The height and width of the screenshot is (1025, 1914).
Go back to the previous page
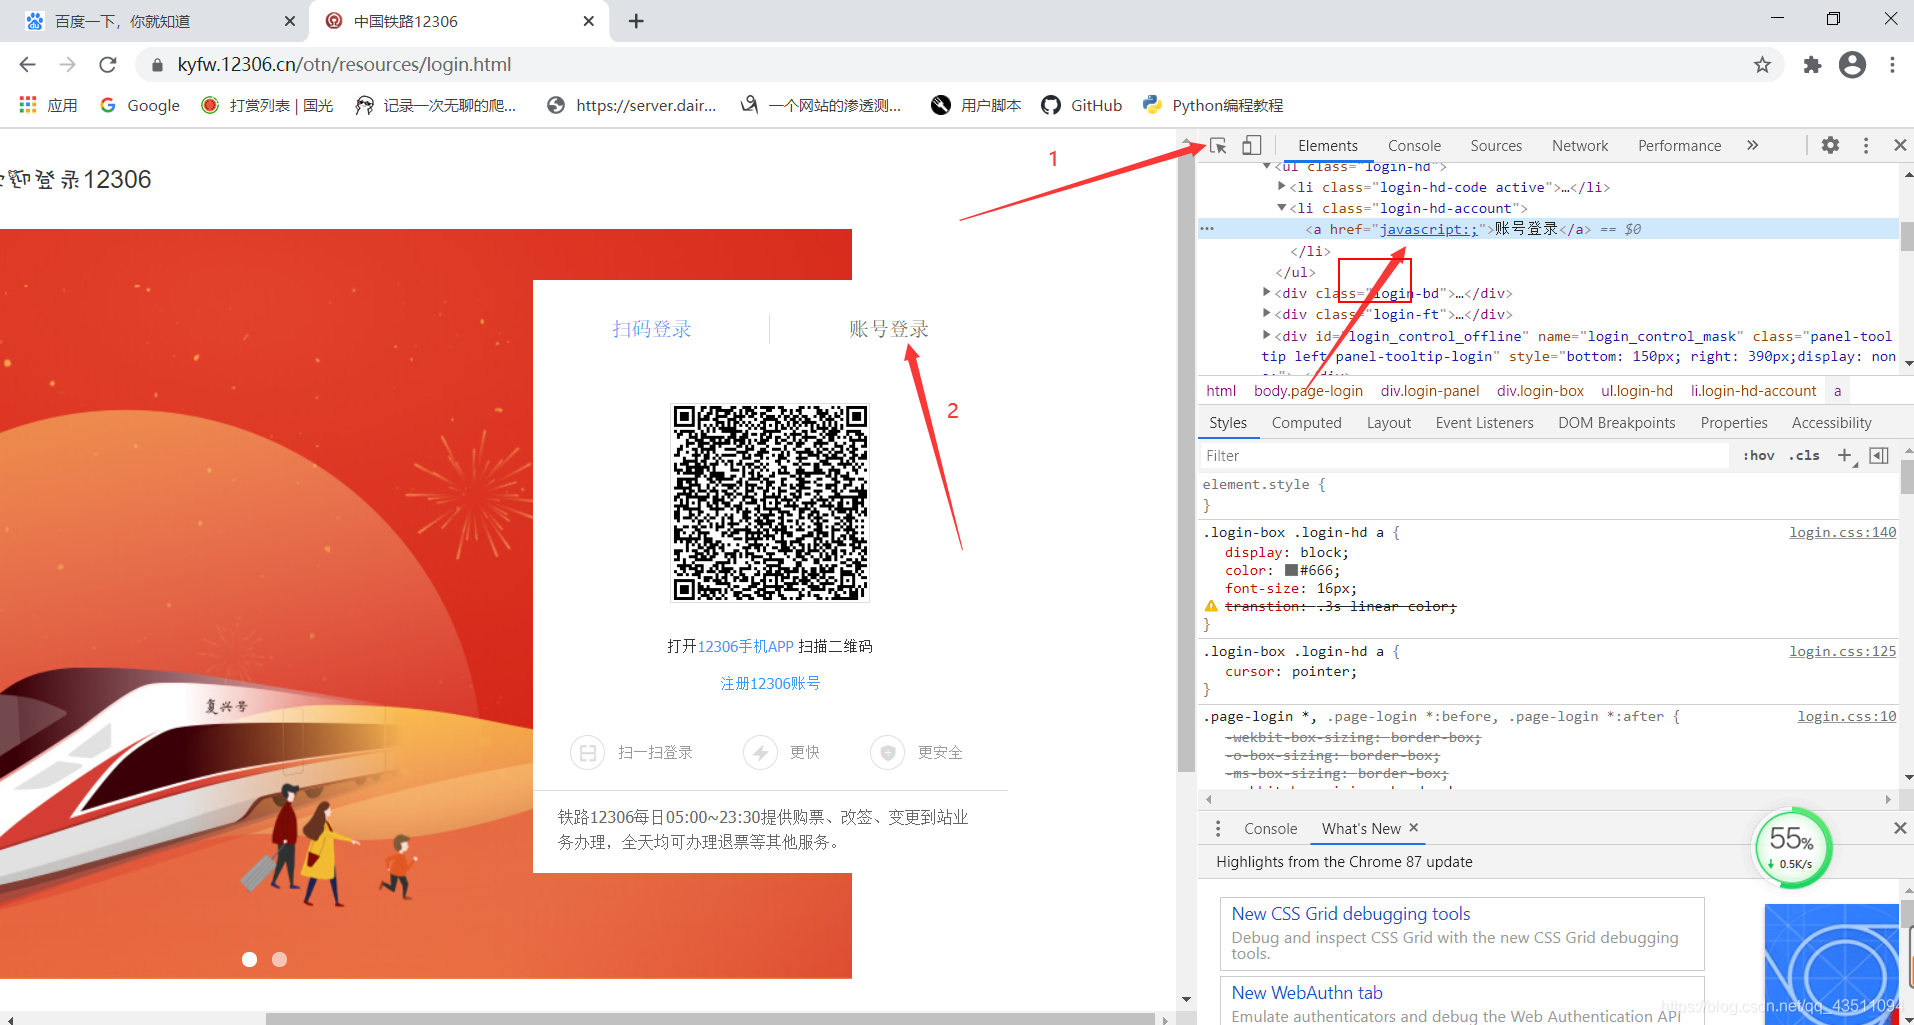pyautogui.click(x=27, y=65)
